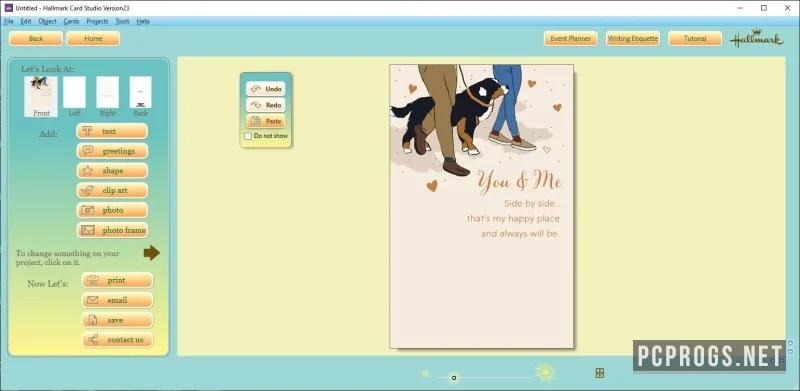Click 'and always will be.' text
Image resolution: width=800 pixels, height=391 pixels.
[x=520, y=234]
